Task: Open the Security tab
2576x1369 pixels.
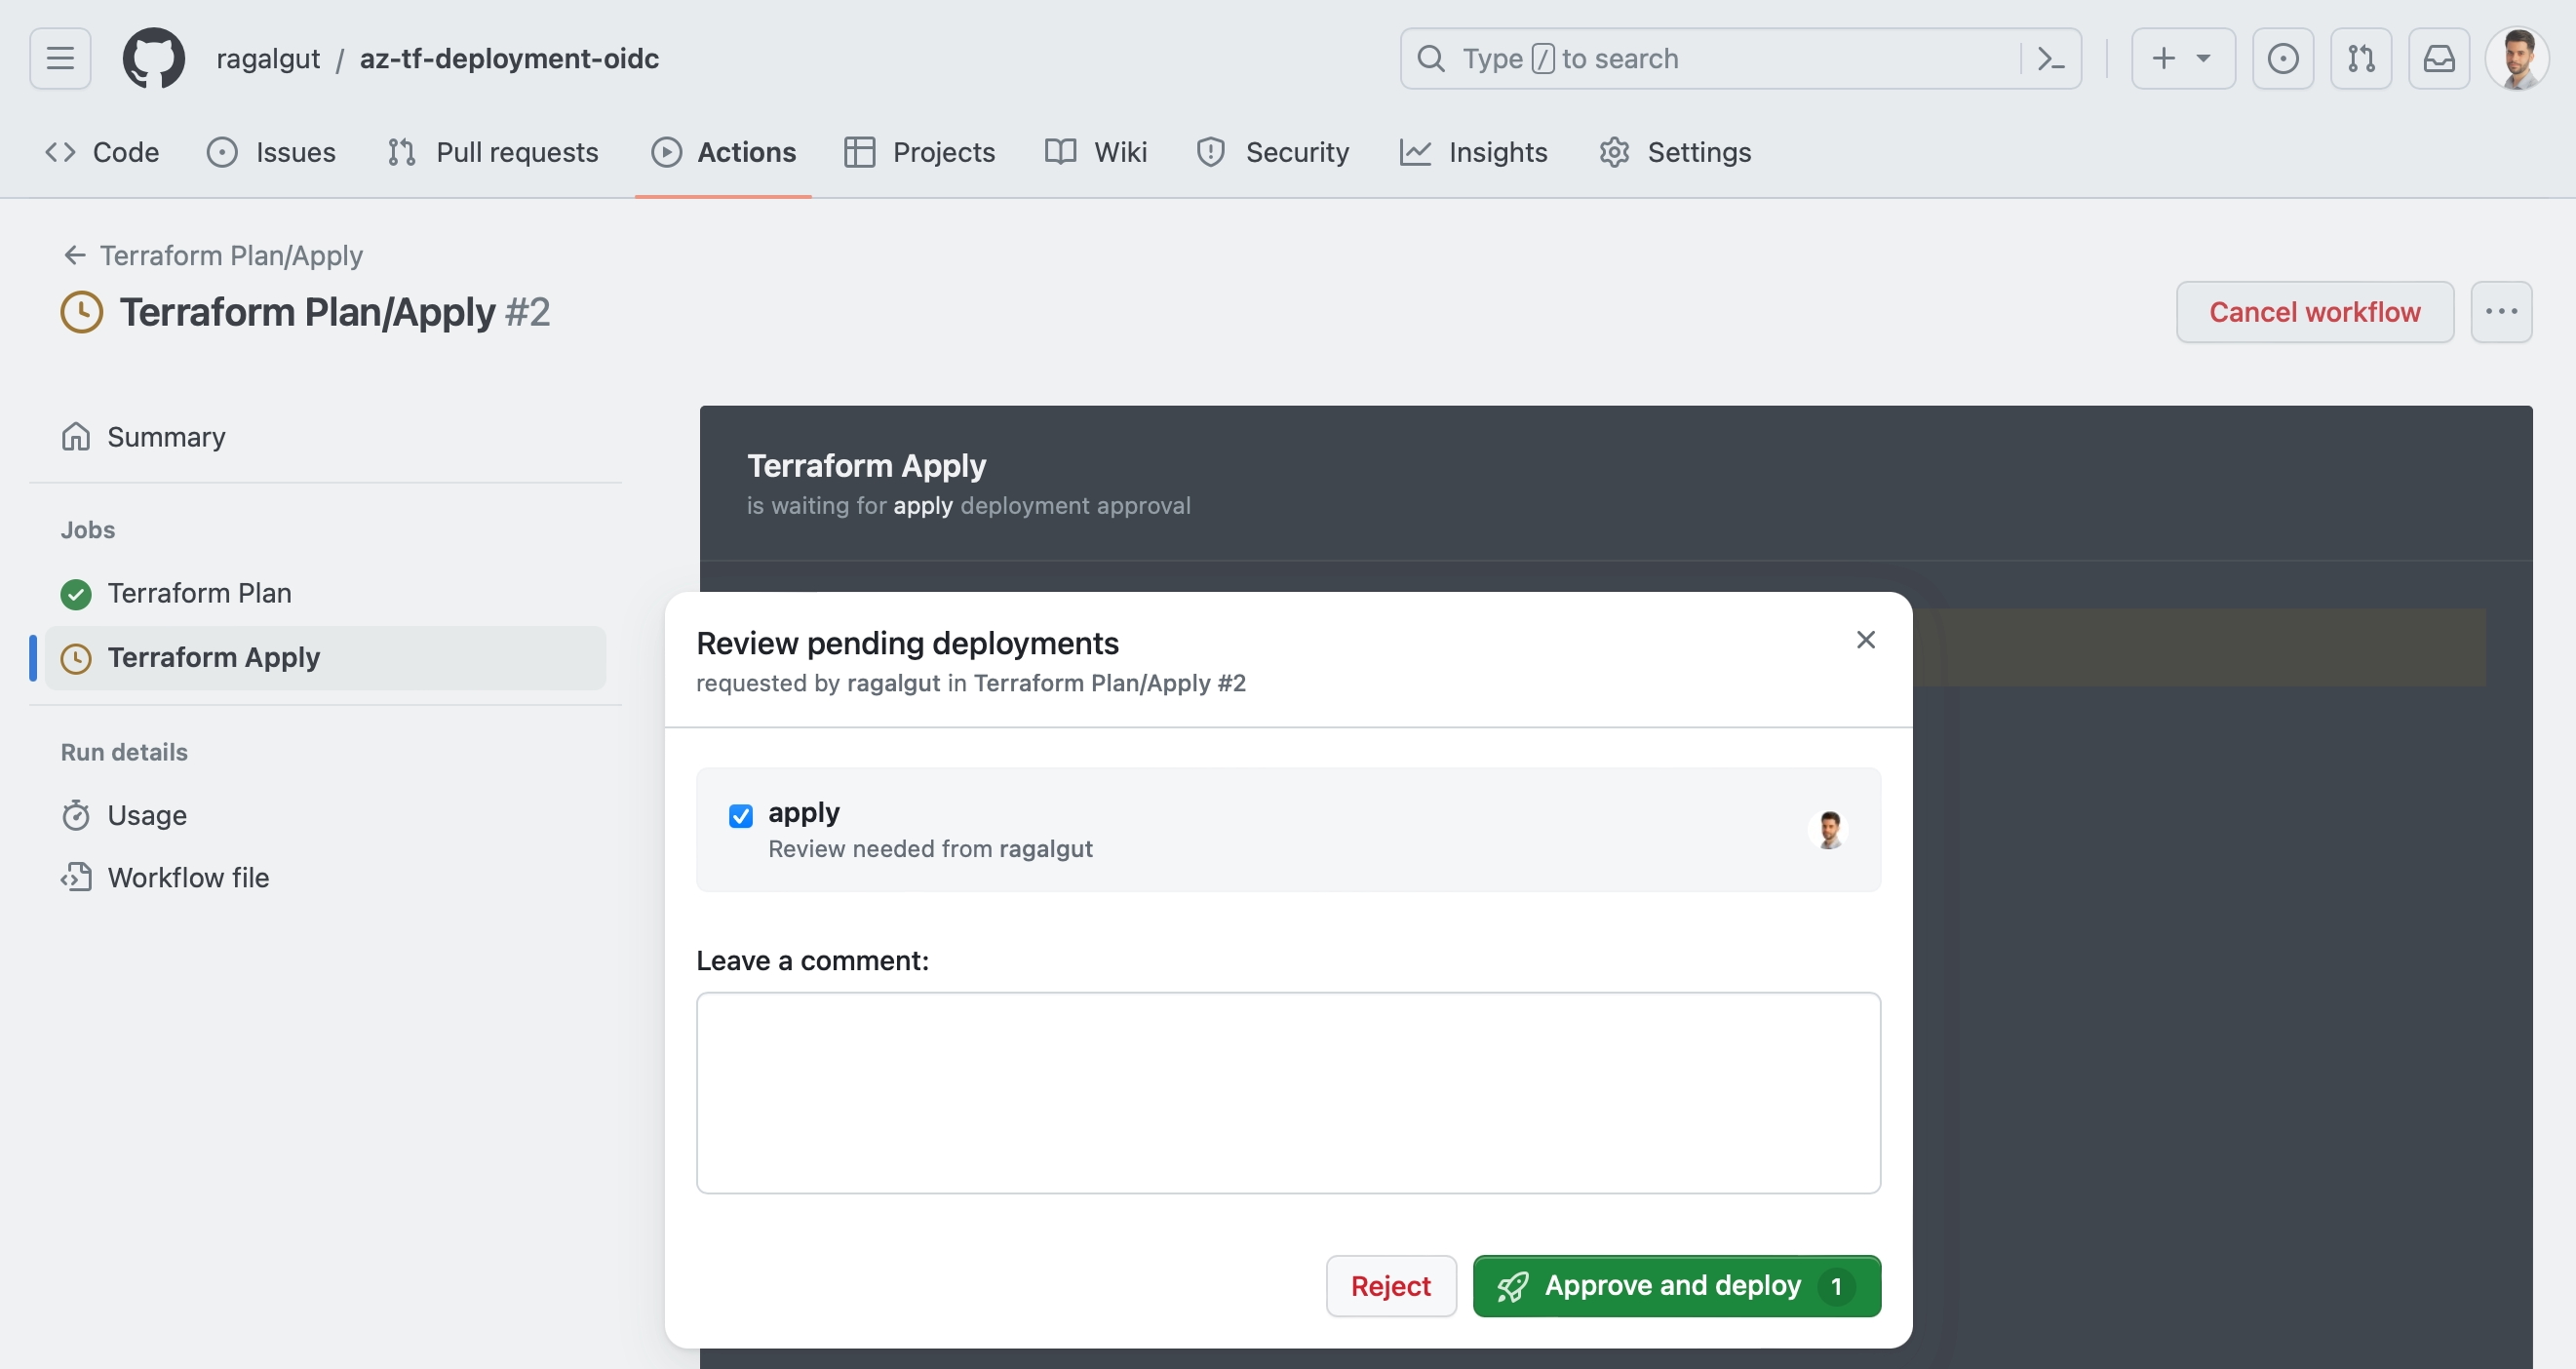Action: (1272, 152)
